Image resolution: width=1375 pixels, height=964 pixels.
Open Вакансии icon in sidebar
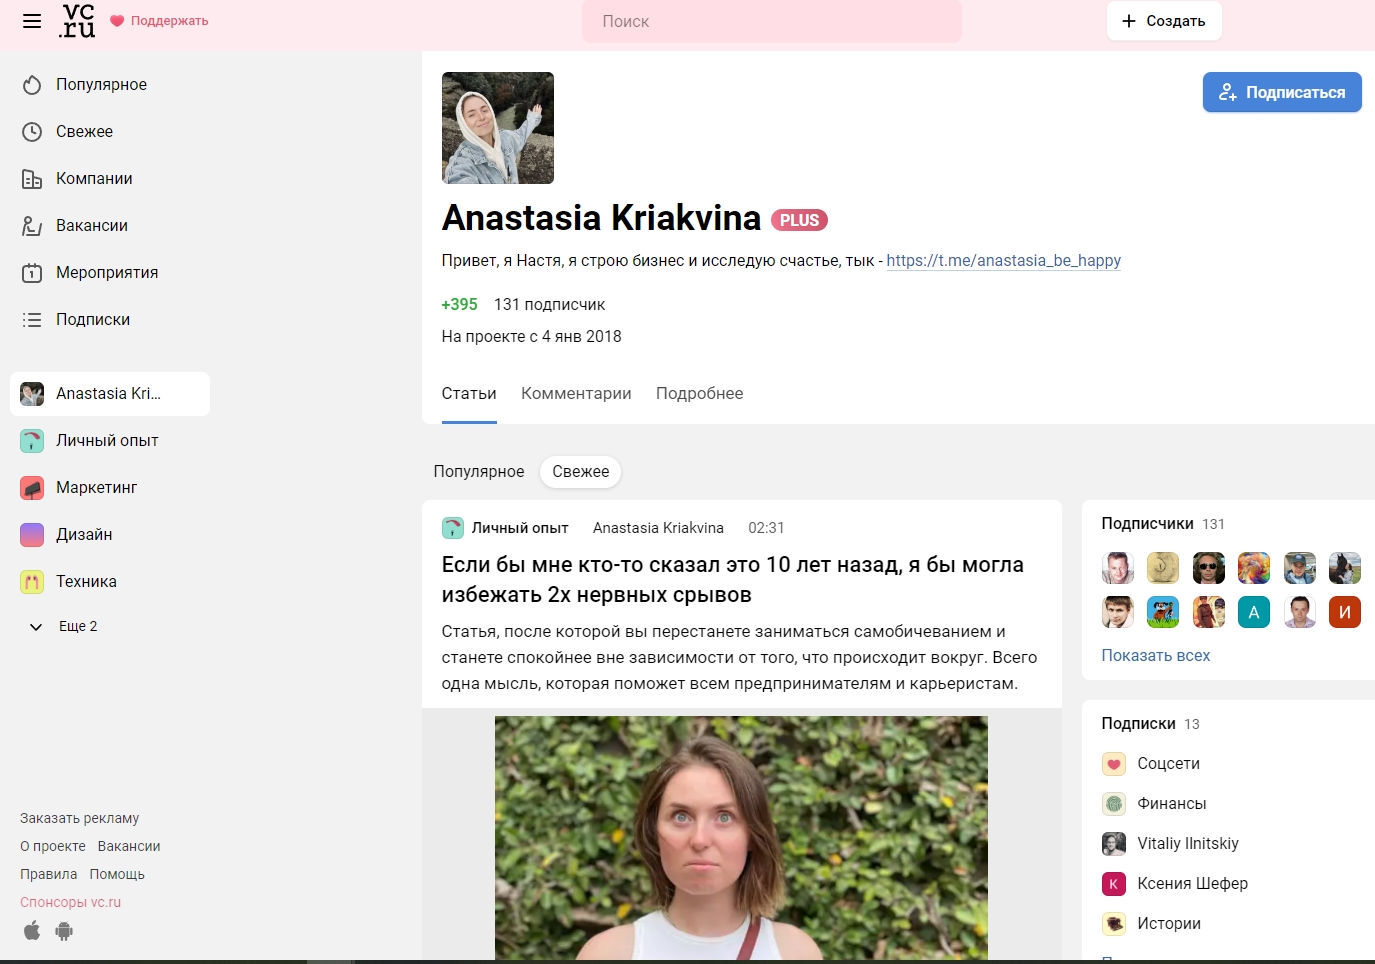pos(32,226)
